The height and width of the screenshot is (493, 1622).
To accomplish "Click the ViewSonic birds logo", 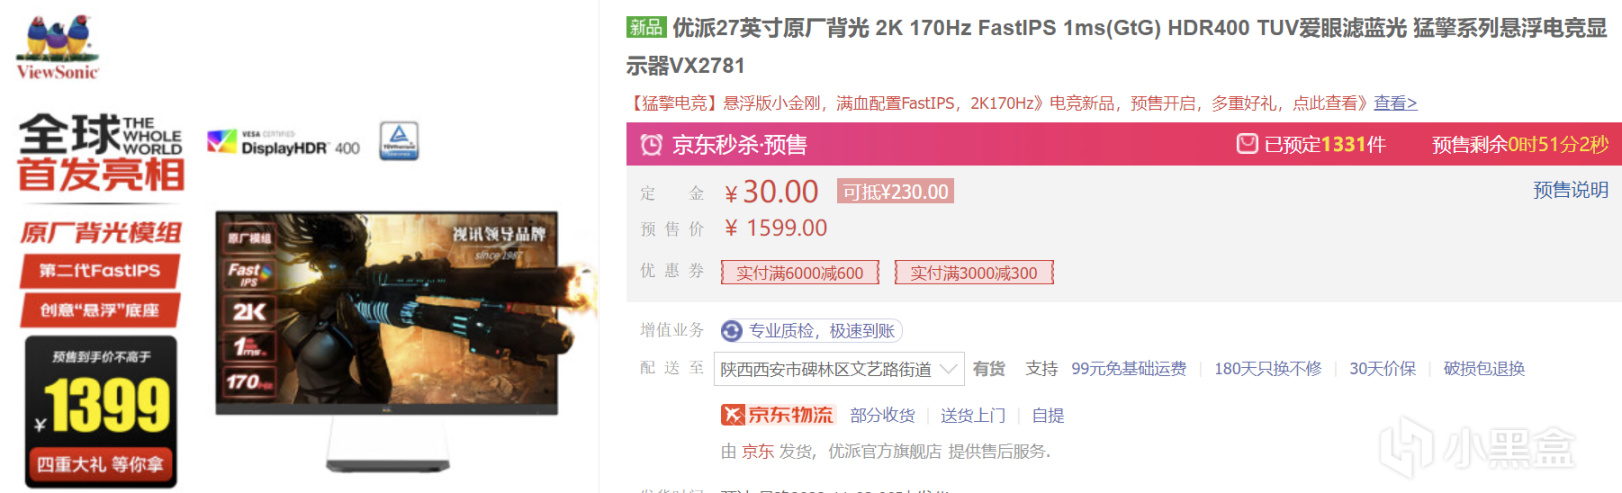I will click(x=58, y=47).
